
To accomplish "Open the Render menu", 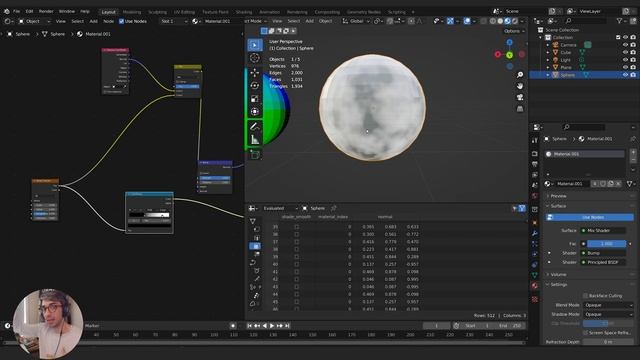I will tap(46, 11).
